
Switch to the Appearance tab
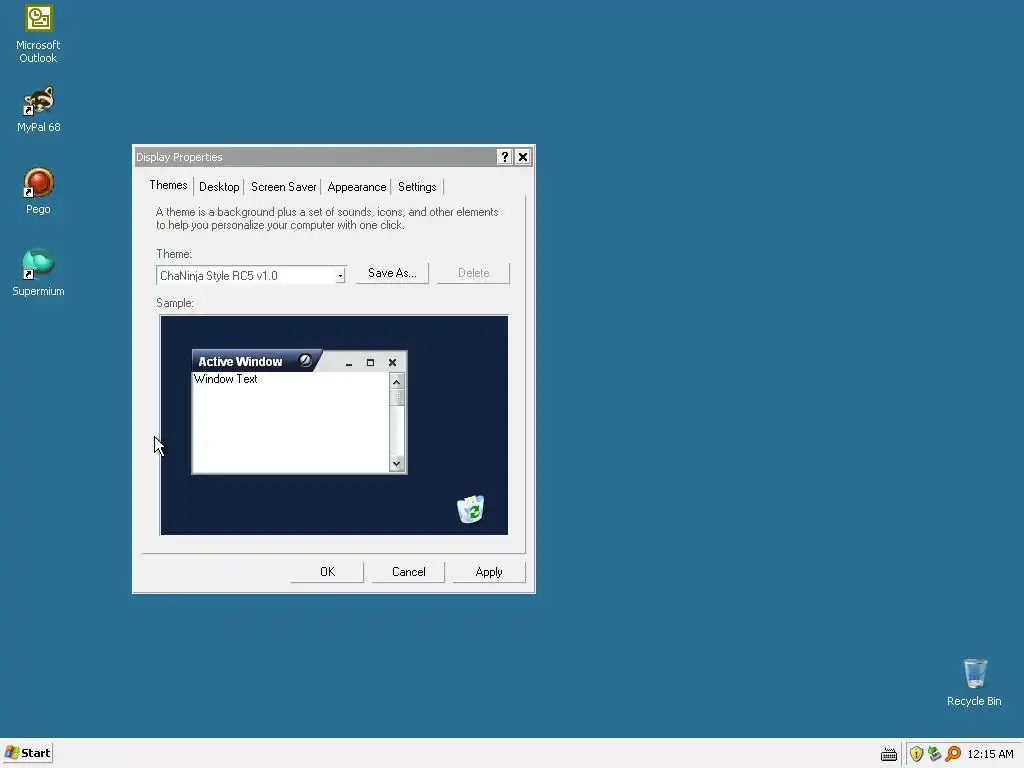tap(357, 187)
